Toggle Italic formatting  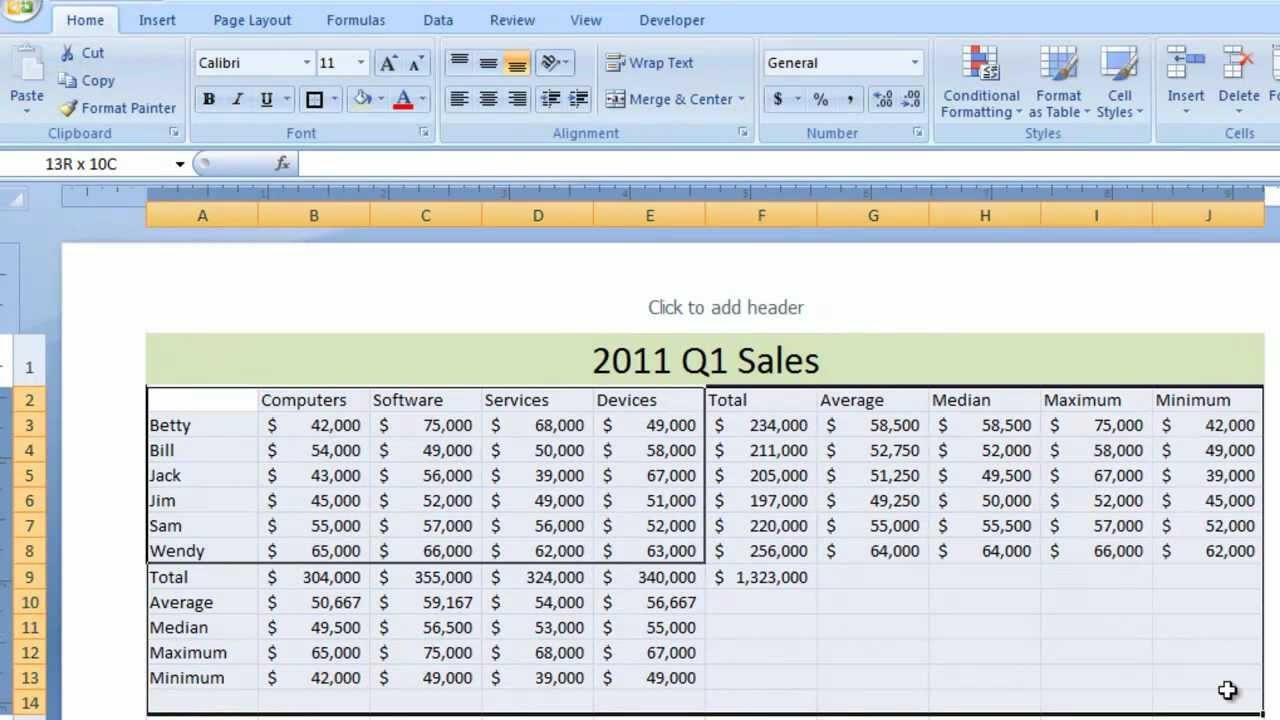pos(237,99)
